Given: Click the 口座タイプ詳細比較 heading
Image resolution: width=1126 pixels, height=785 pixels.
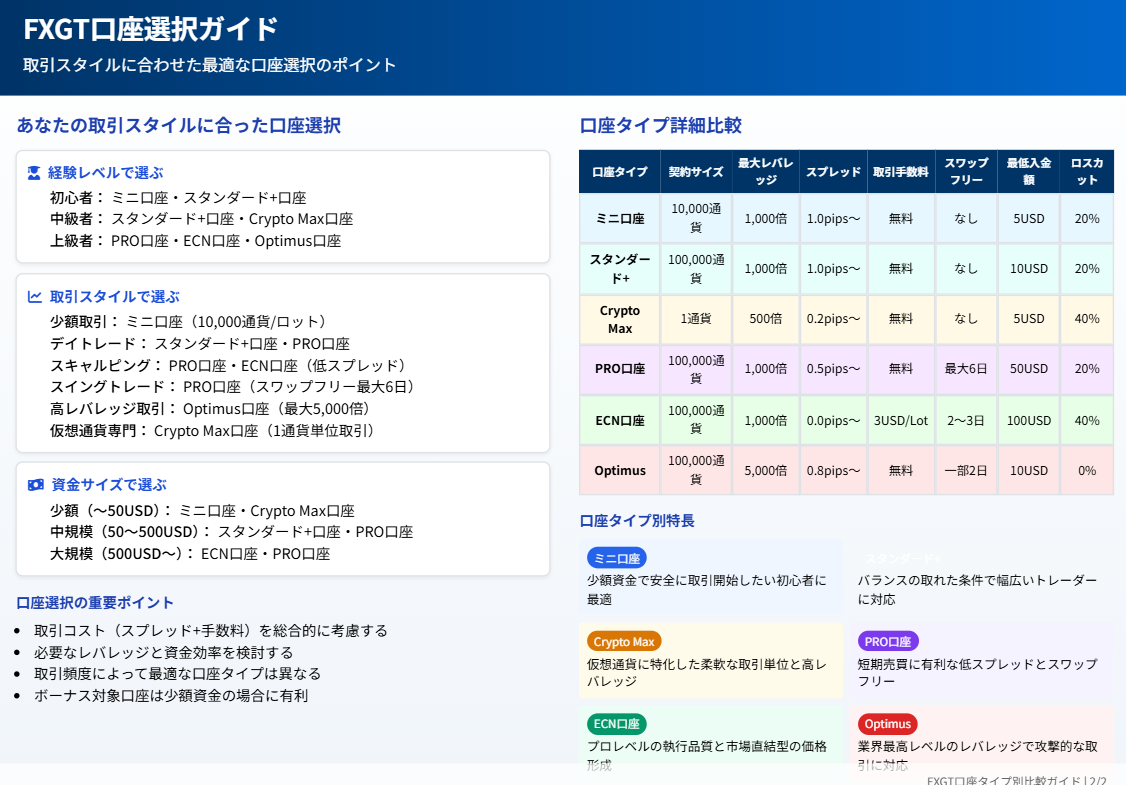Looking at the screenshot, I should point(660,126).
